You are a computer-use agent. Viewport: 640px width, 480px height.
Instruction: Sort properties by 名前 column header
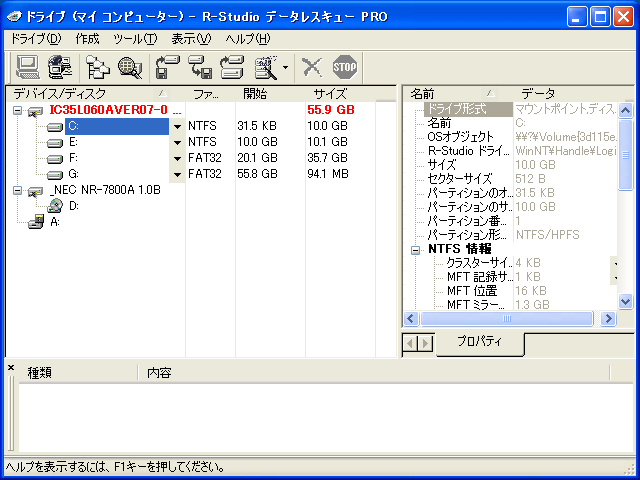click(x=458, y=93)
